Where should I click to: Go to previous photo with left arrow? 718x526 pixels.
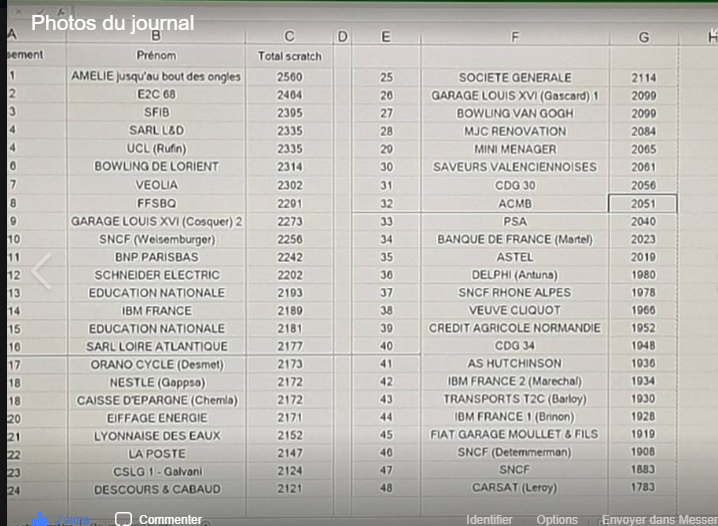pos(41,271)
